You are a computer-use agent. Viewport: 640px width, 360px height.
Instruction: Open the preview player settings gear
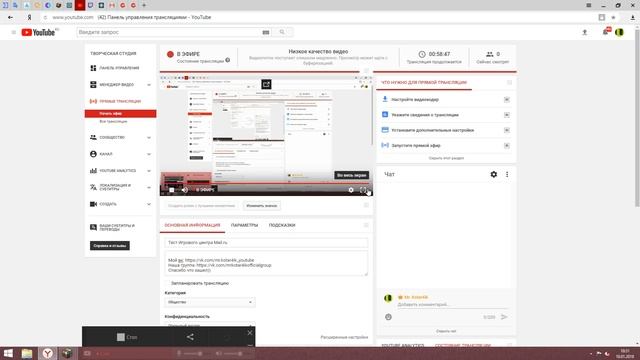pyautogui.click(x=351, y=190)
